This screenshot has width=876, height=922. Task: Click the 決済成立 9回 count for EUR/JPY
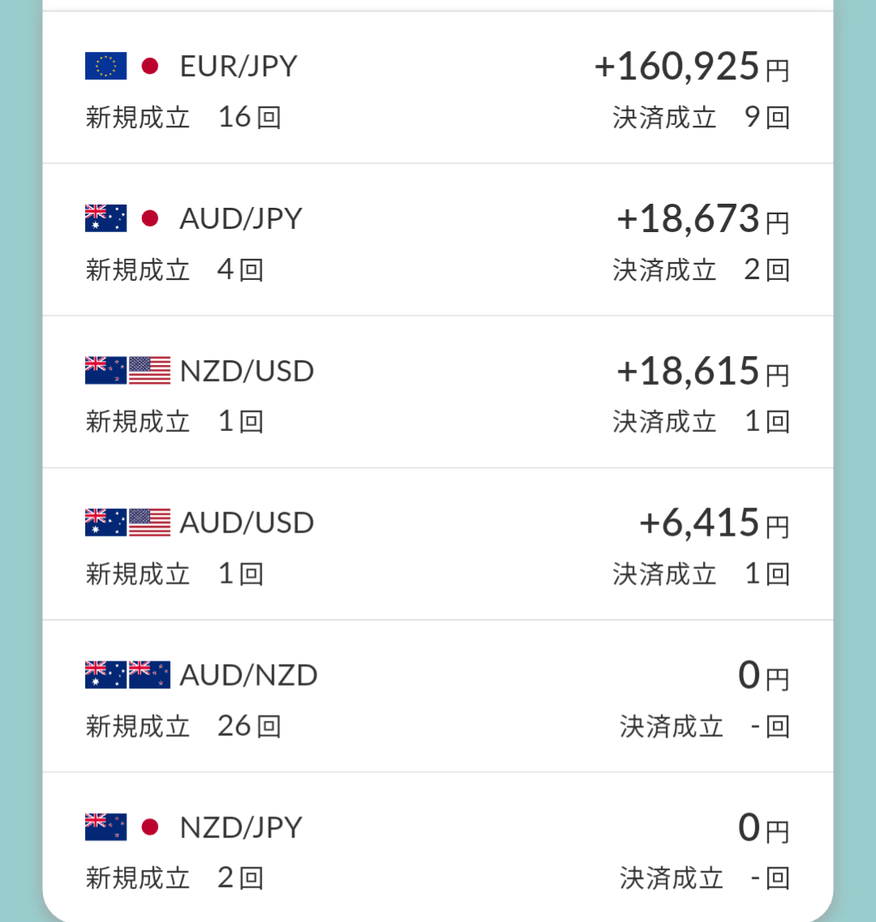point(701,117)
